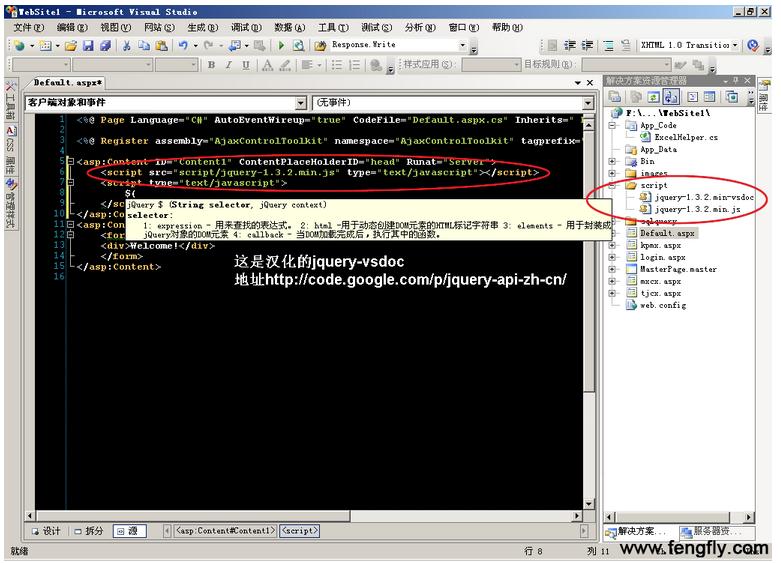
Task: Toggle Underline formatting button
Action: (x=246, y=65)
